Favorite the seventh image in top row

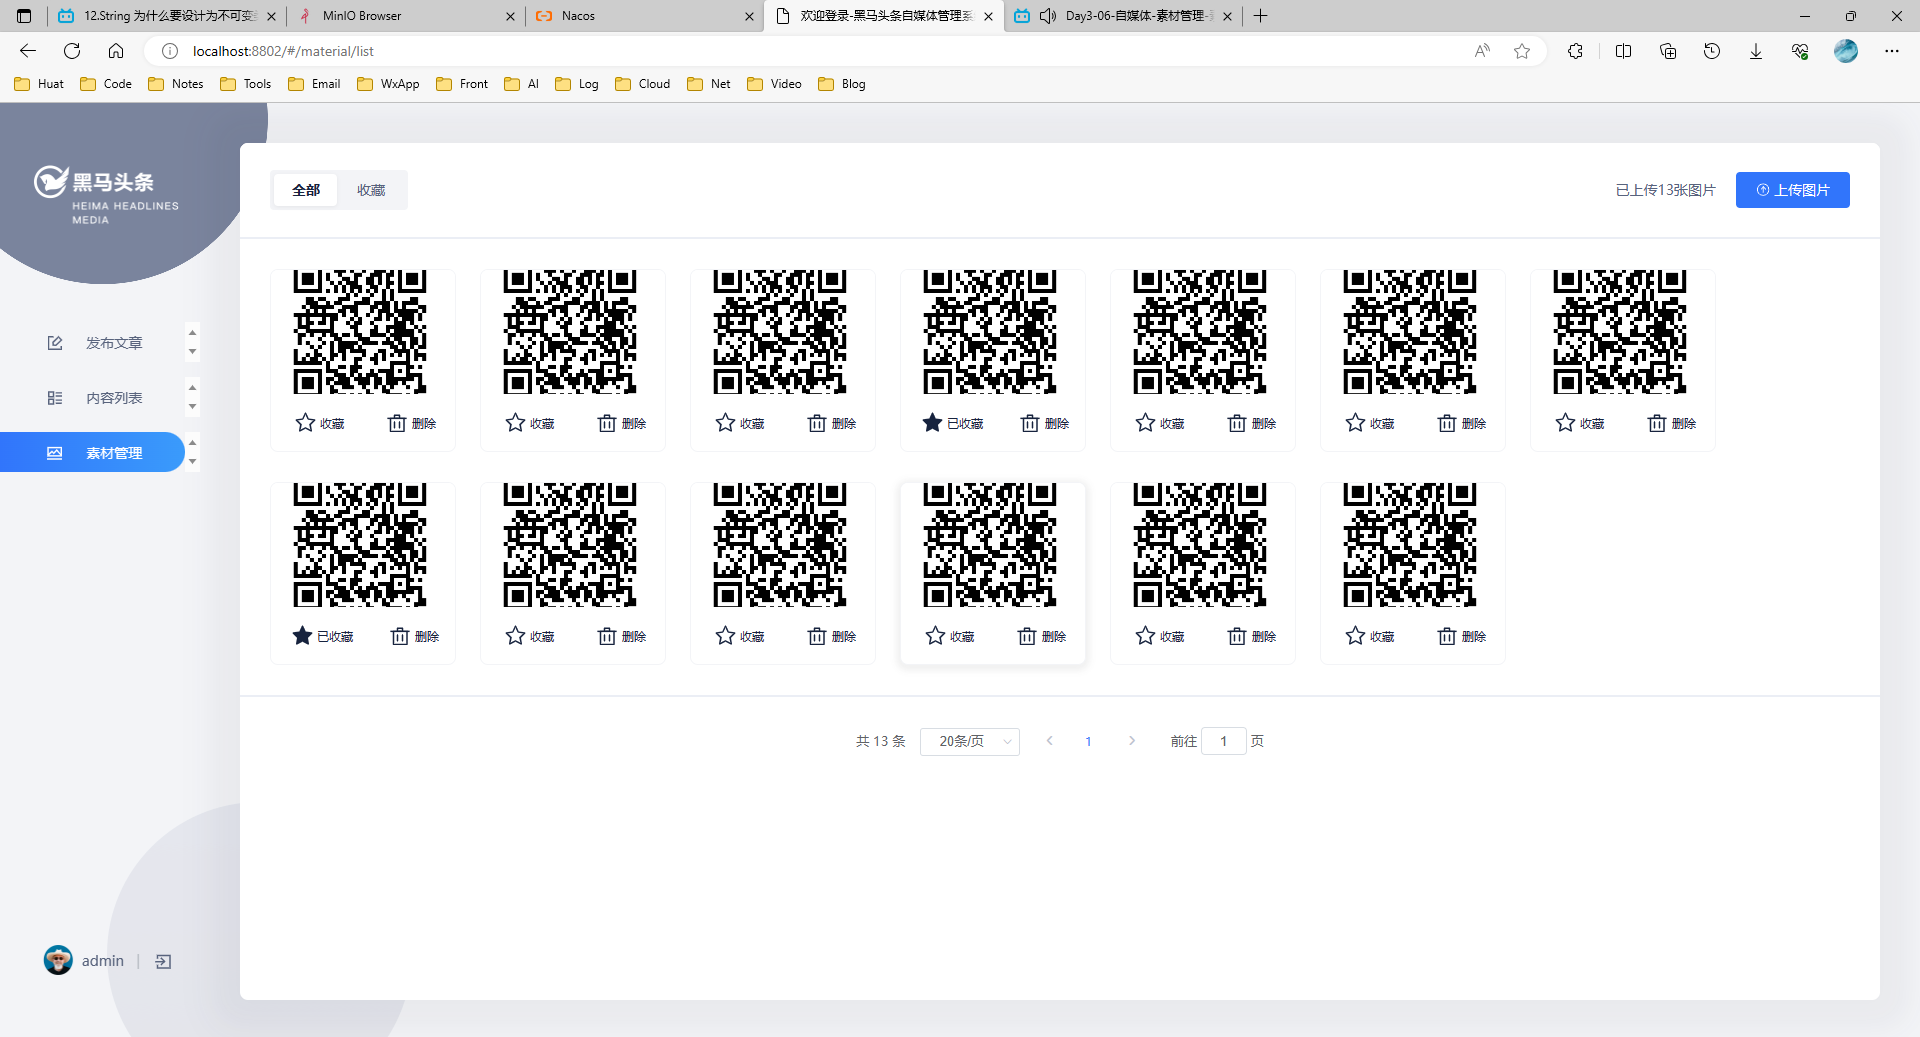(1580, 423)
